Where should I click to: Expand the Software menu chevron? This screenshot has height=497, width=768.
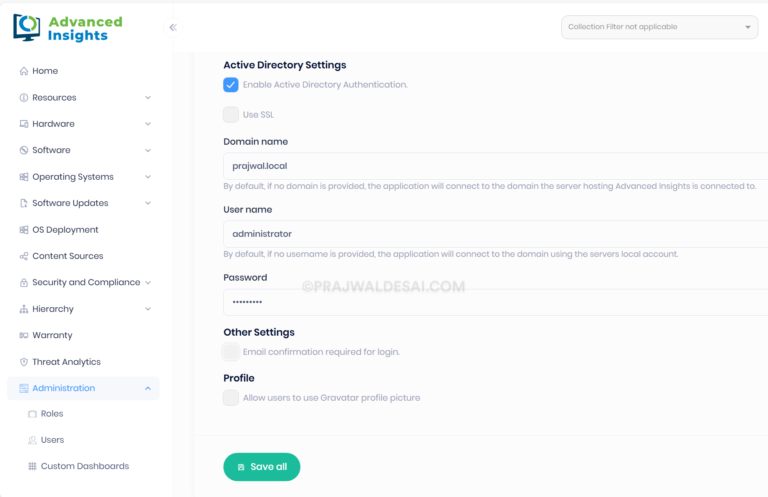(x=148, y=150)
